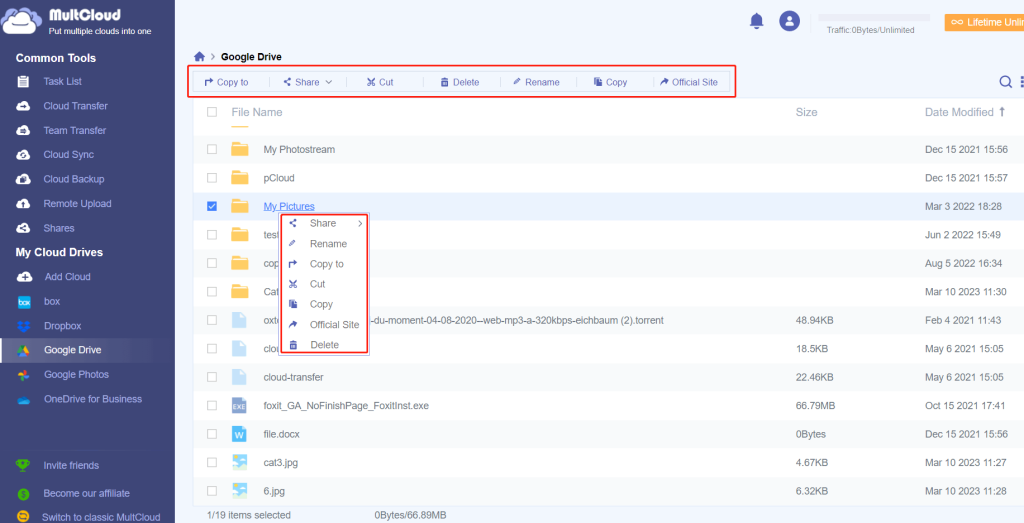The width and height of the screenshot is (1024, 523).
Task: Toggle the select-all checkbox in header
Action: [x=212, y=112]
